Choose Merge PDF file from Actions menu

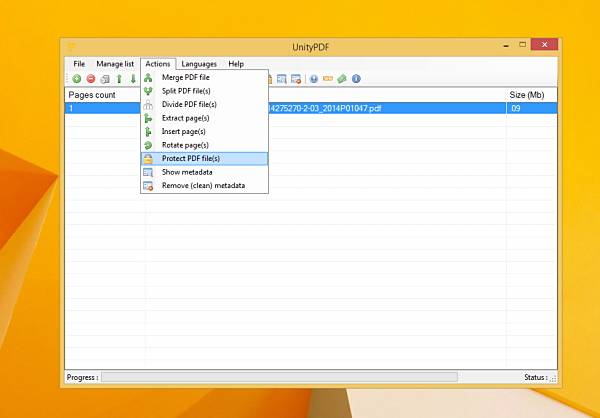pos(204,77)
